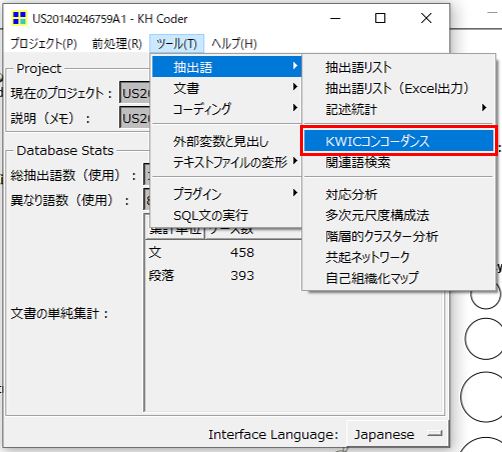The width and height of the screenshot is (502, 452).
Task: Click the value 393 in table
Action: pyautogui.click(x=242, y=275)
